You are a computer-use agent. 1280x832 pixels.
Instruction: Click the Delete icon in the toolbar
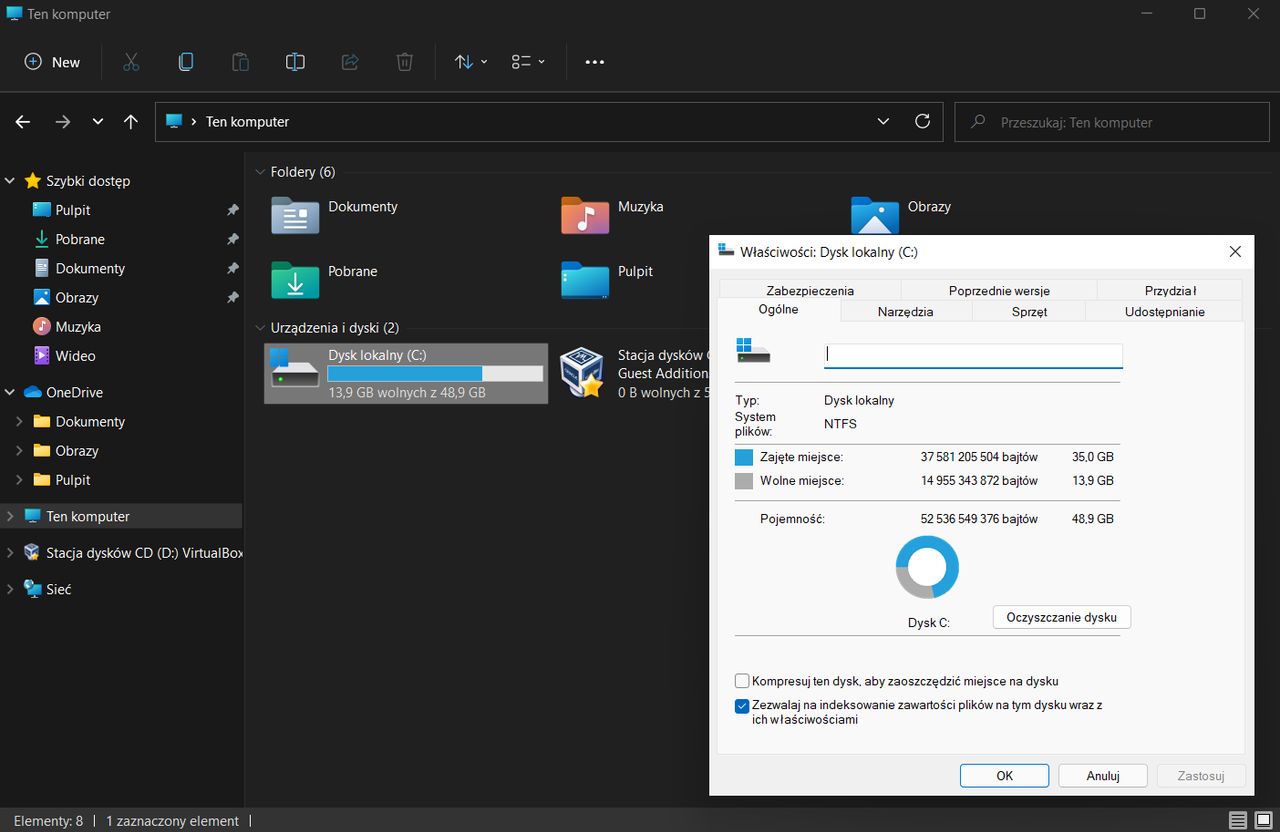(404, 61)
